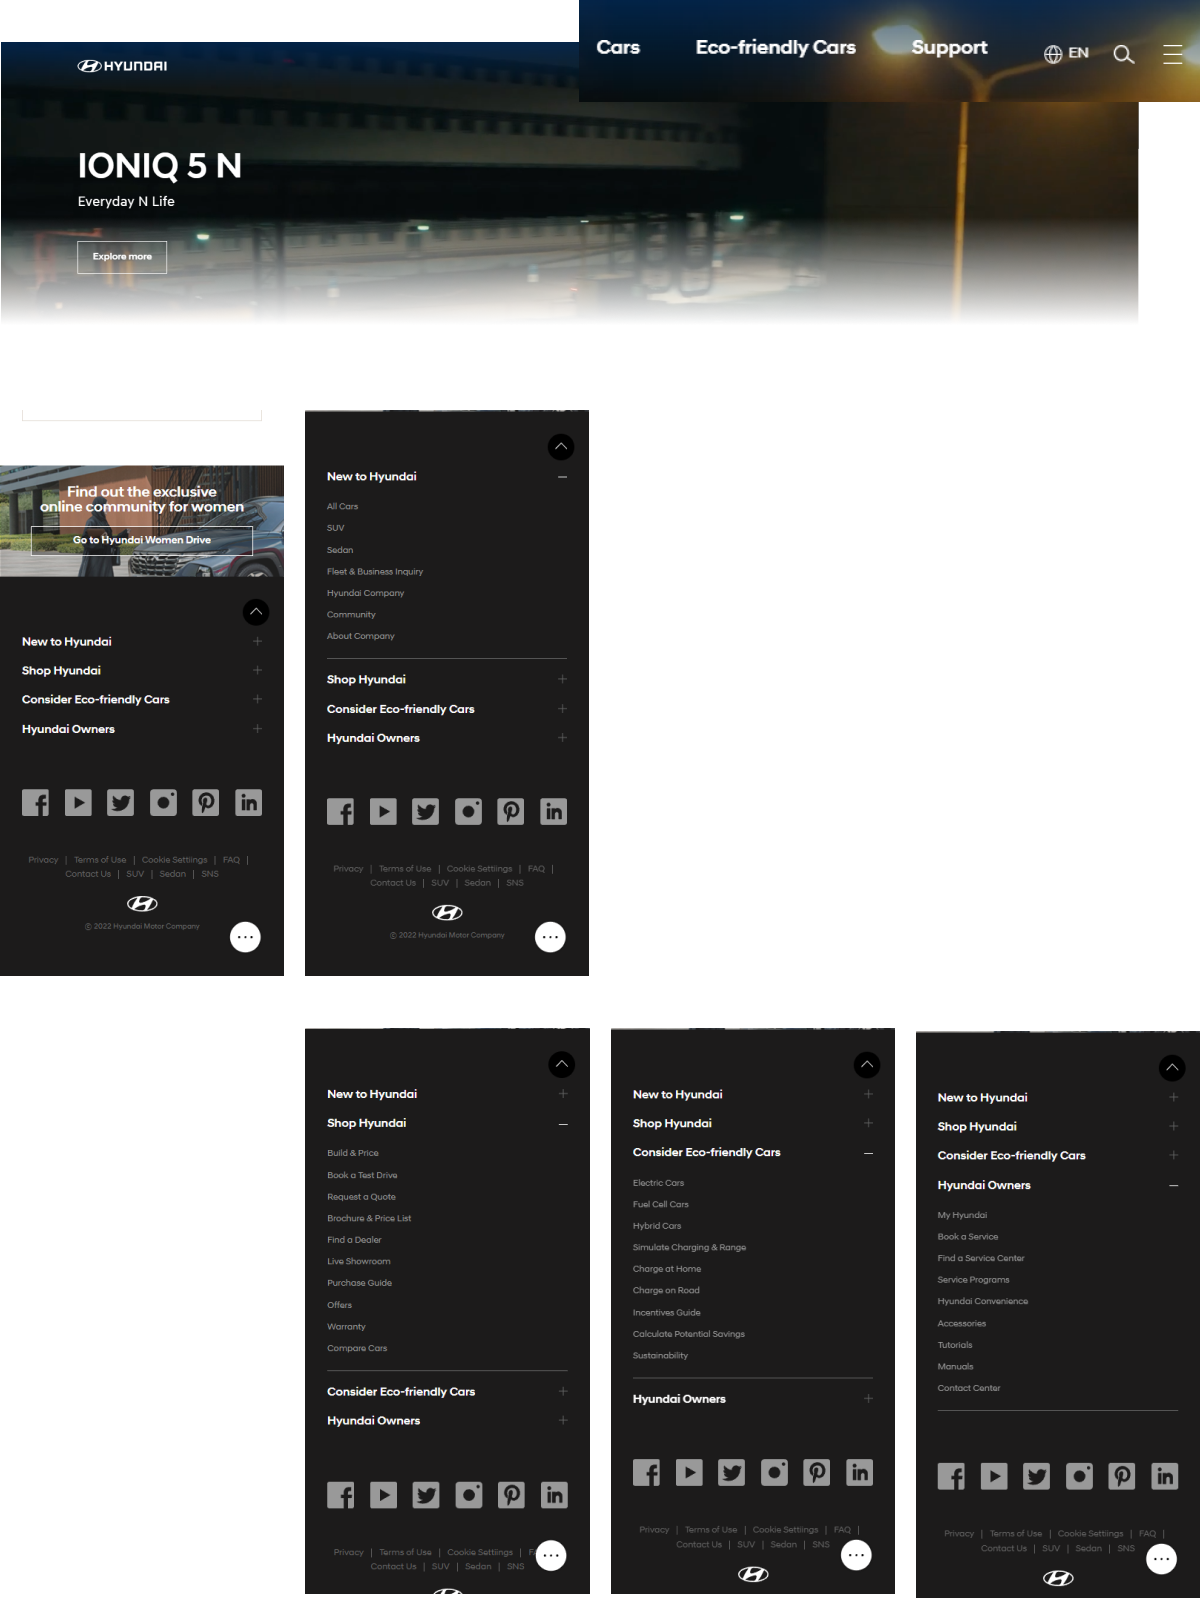Click Go to Hyundai Women Drive button
The height and width of the screenshot is (1598, 1200).
142,540
